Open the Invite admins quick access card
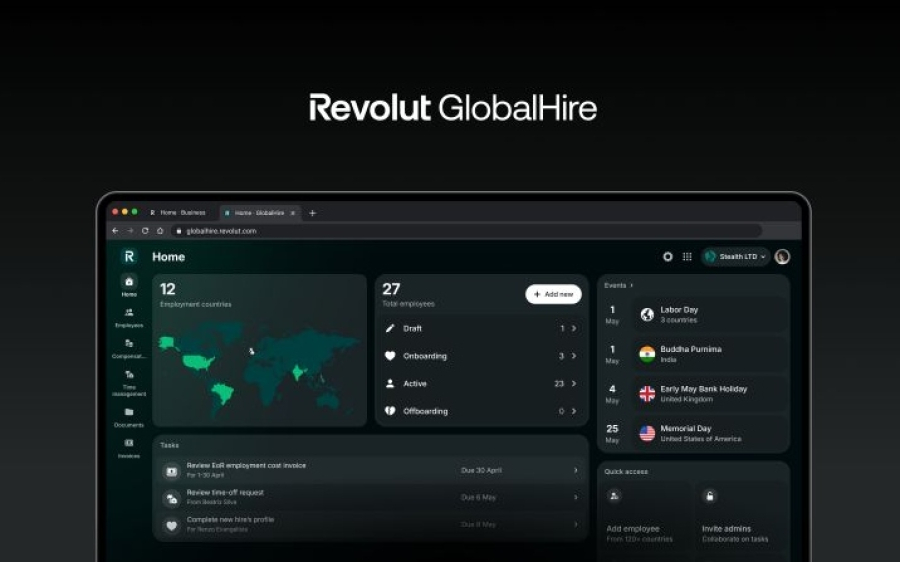 tap(741, 517)
